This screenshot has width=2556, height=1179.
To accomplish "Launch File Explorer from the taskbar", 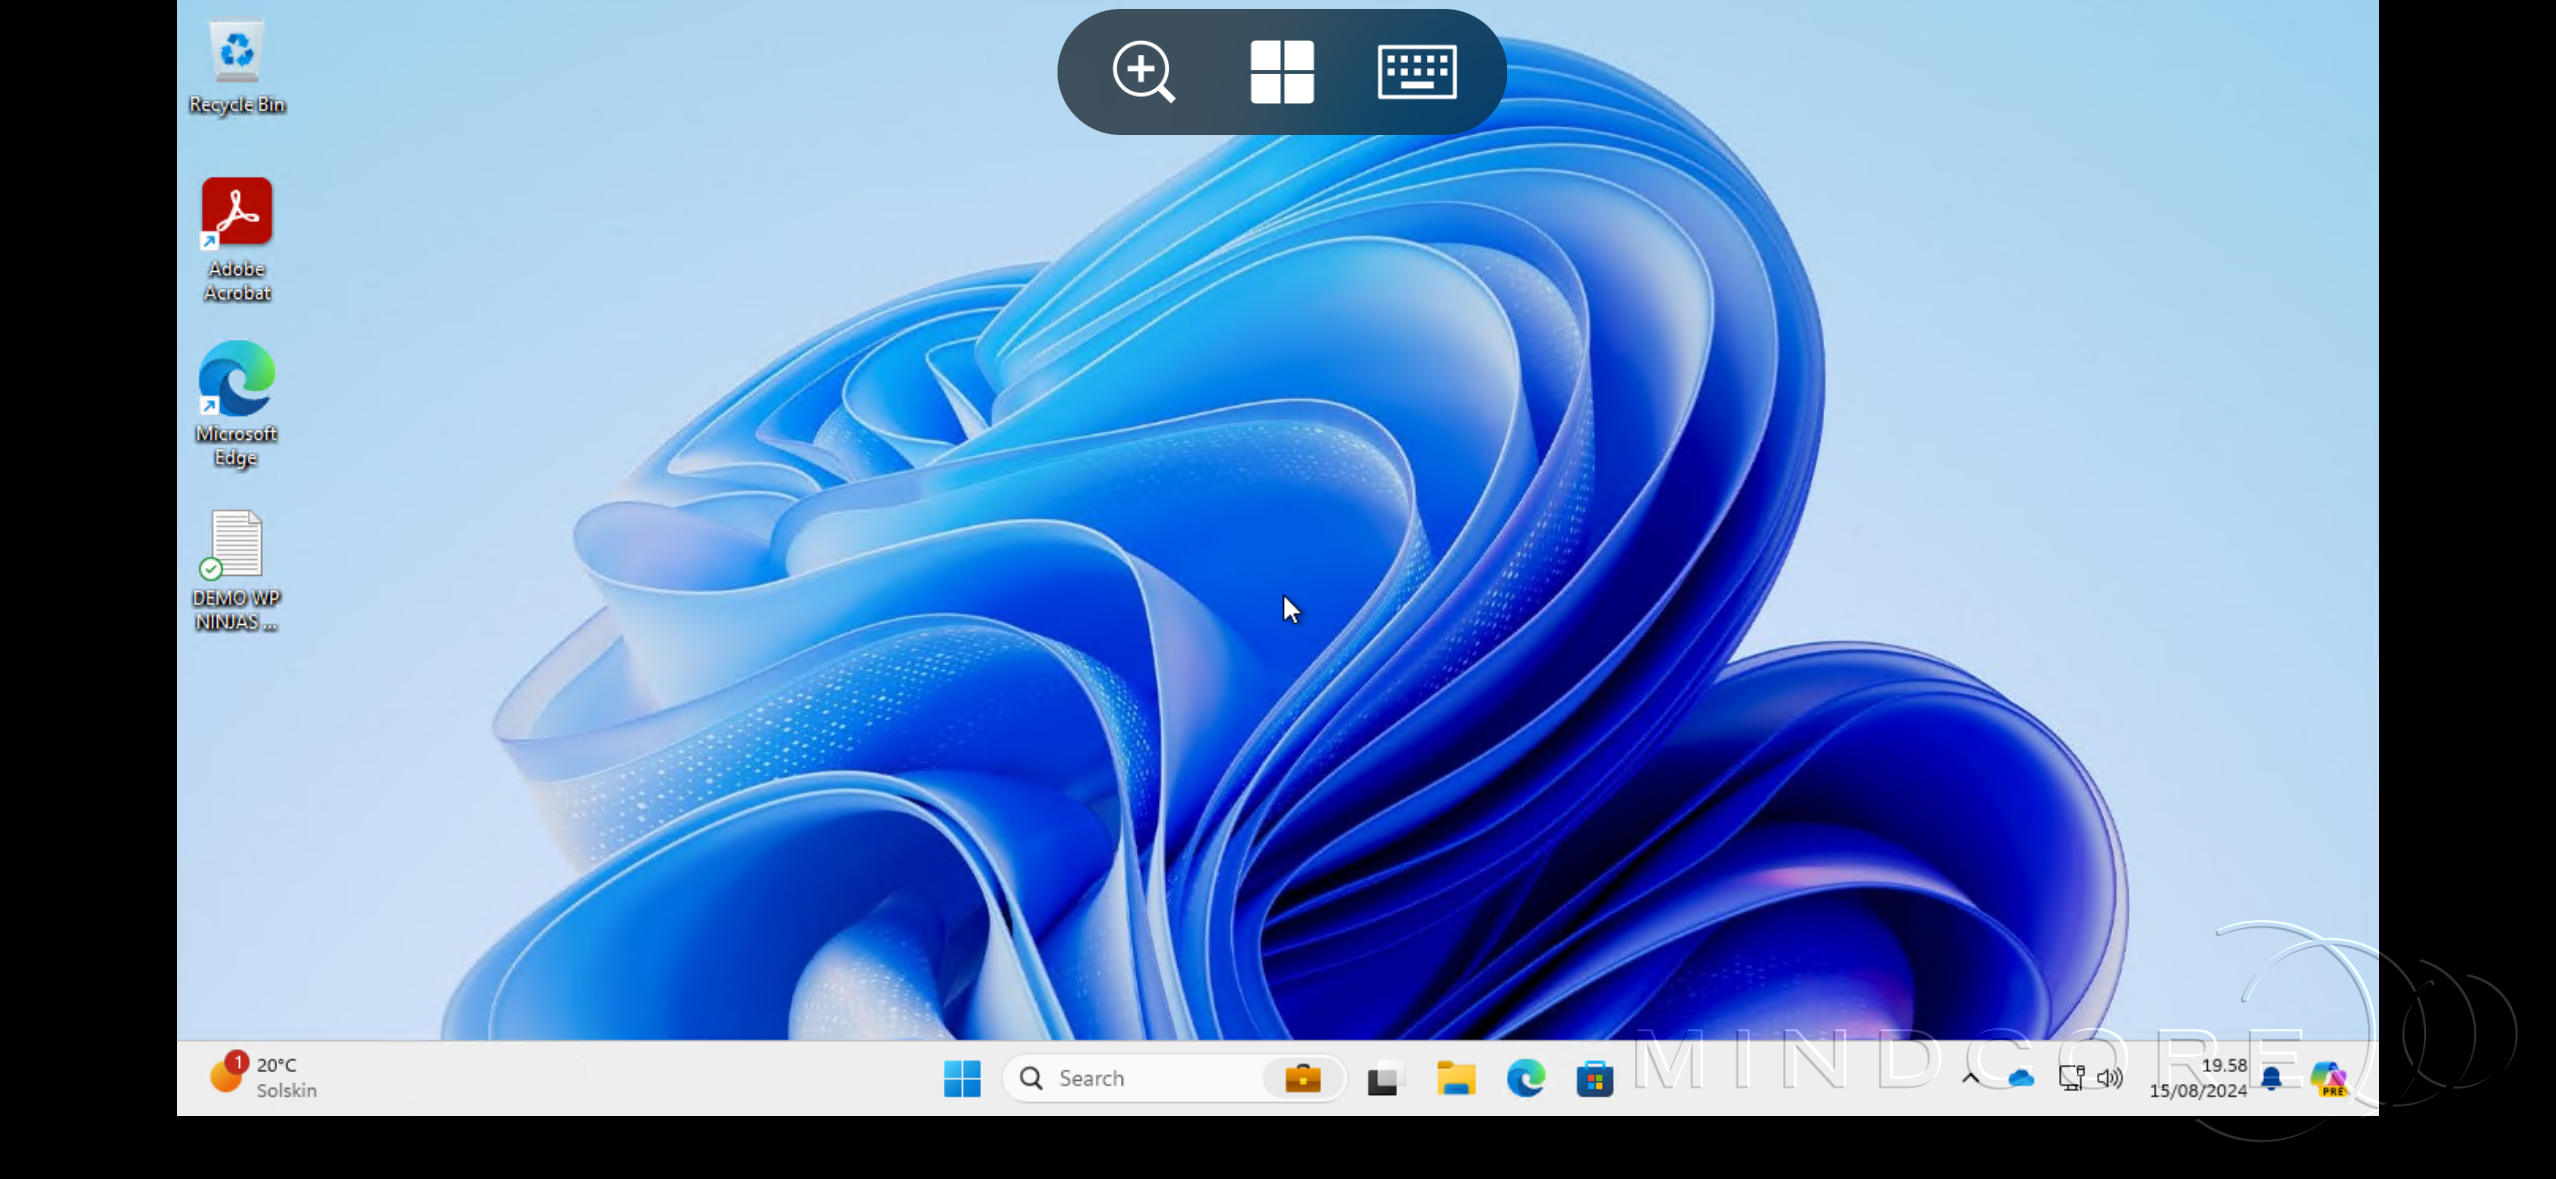I will tap(1456, 1078).
